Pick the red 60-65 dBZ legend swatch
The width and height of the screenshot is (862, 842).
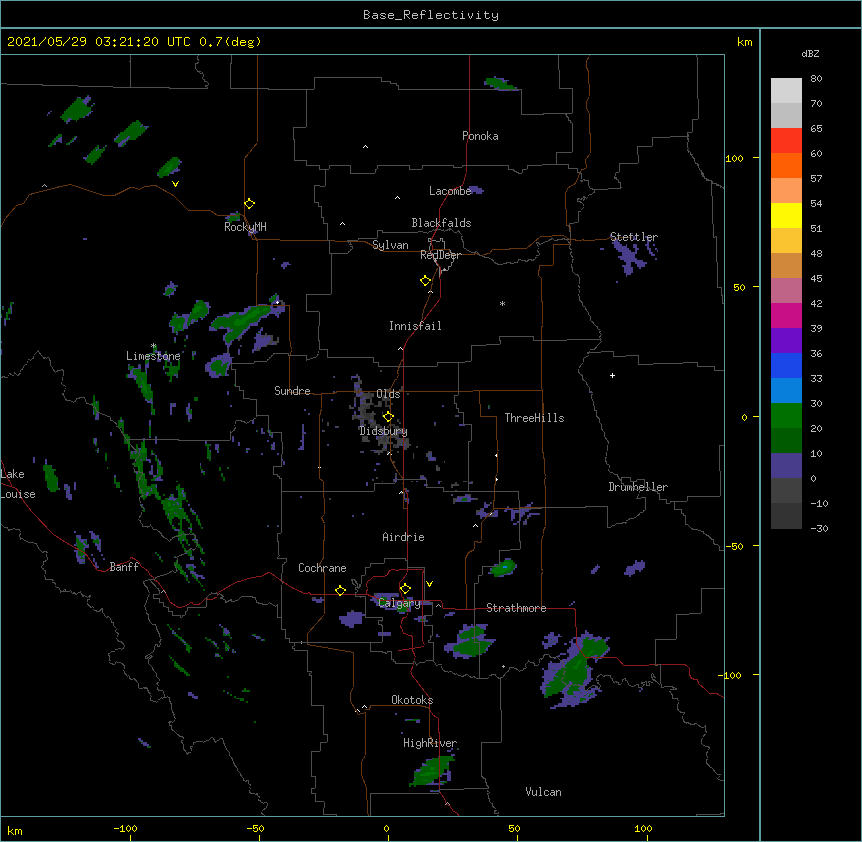coord(786,140)
